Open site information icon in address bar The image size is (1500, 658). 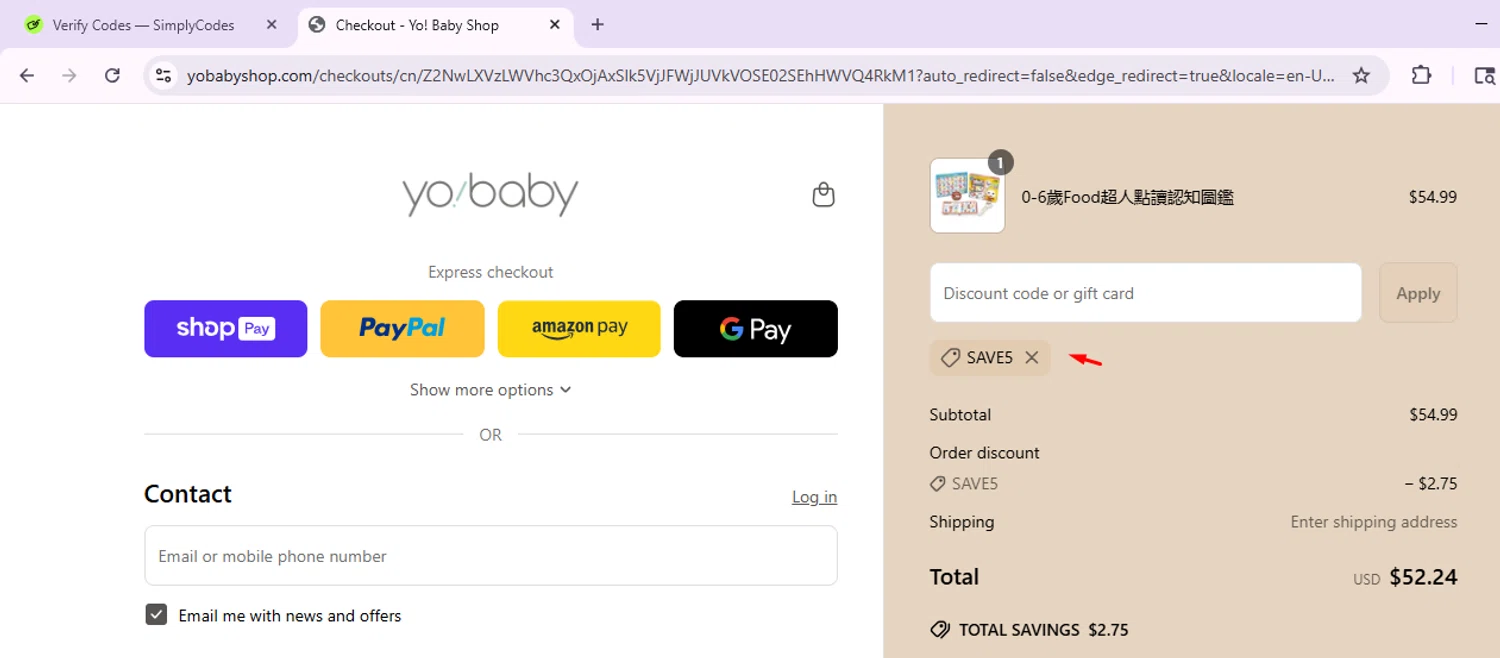164,75
